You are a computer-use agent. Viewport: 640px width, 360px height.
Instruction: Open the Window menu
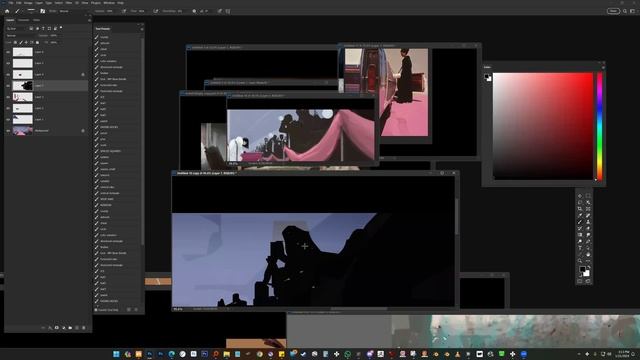[109, 2]
